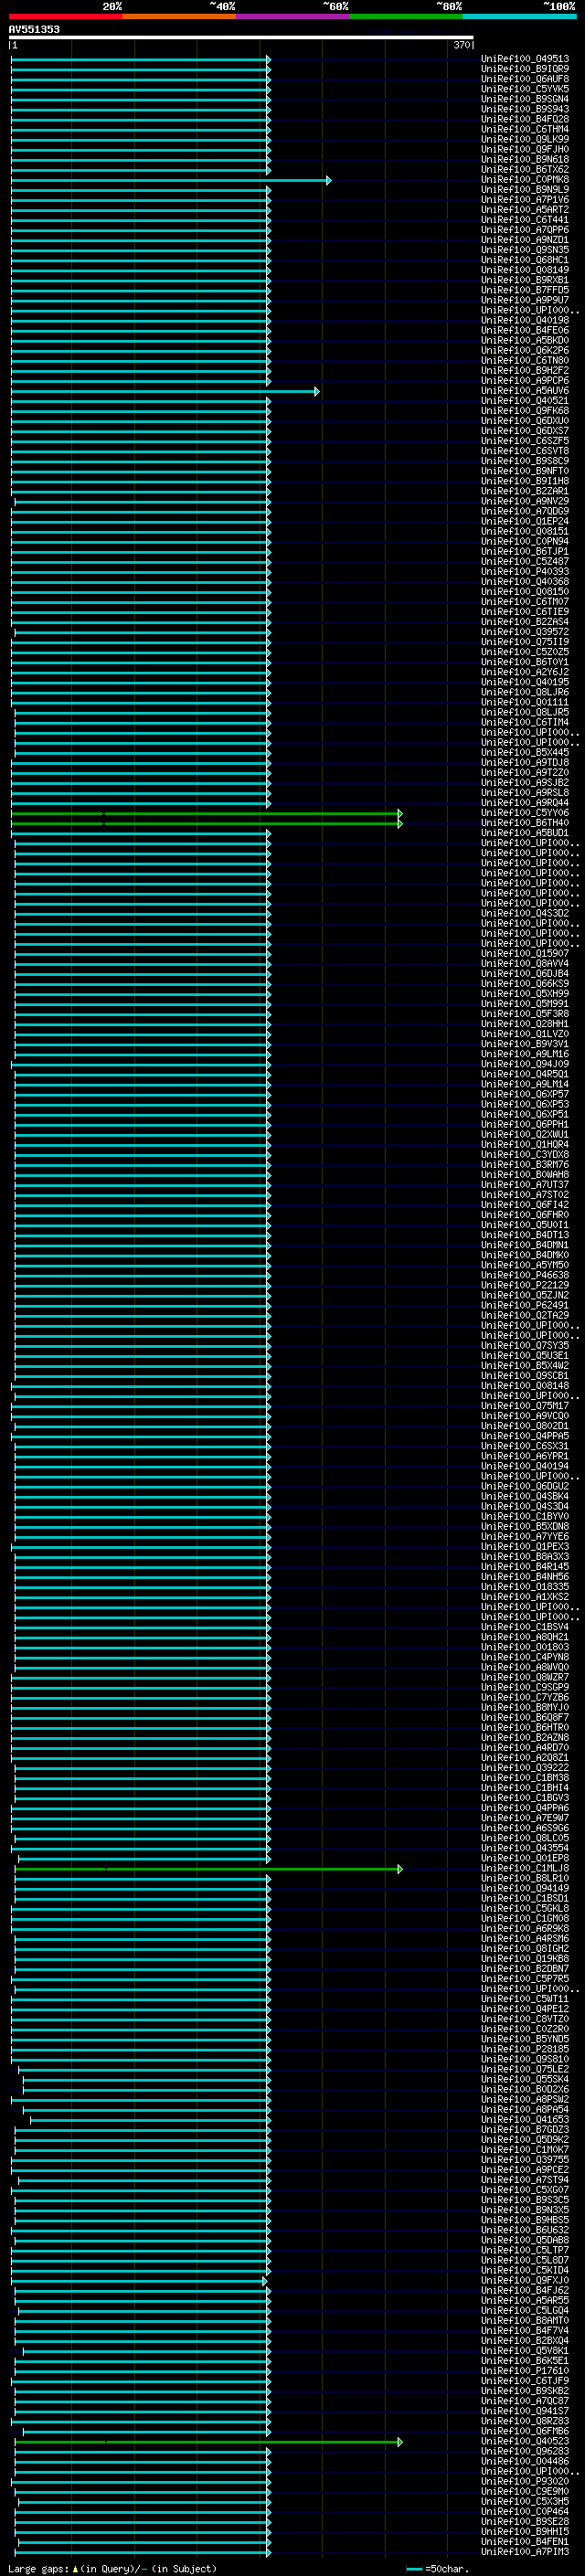Viewport: 585px width, 2576px height.
Task: Select label UniRef100_Q6XP57
Action: coord(525,1094)
